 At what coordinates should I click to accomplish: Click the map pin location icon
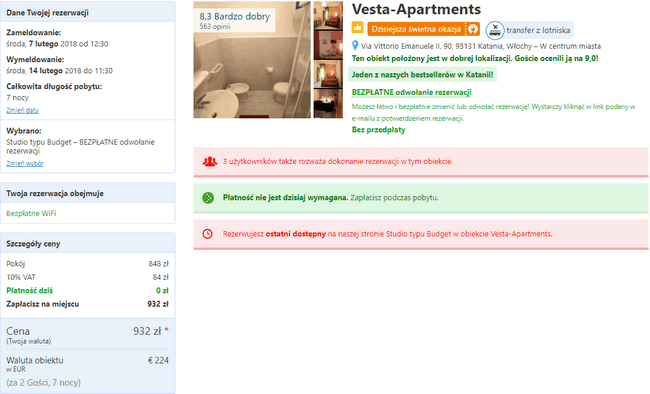tap(355, 45)
